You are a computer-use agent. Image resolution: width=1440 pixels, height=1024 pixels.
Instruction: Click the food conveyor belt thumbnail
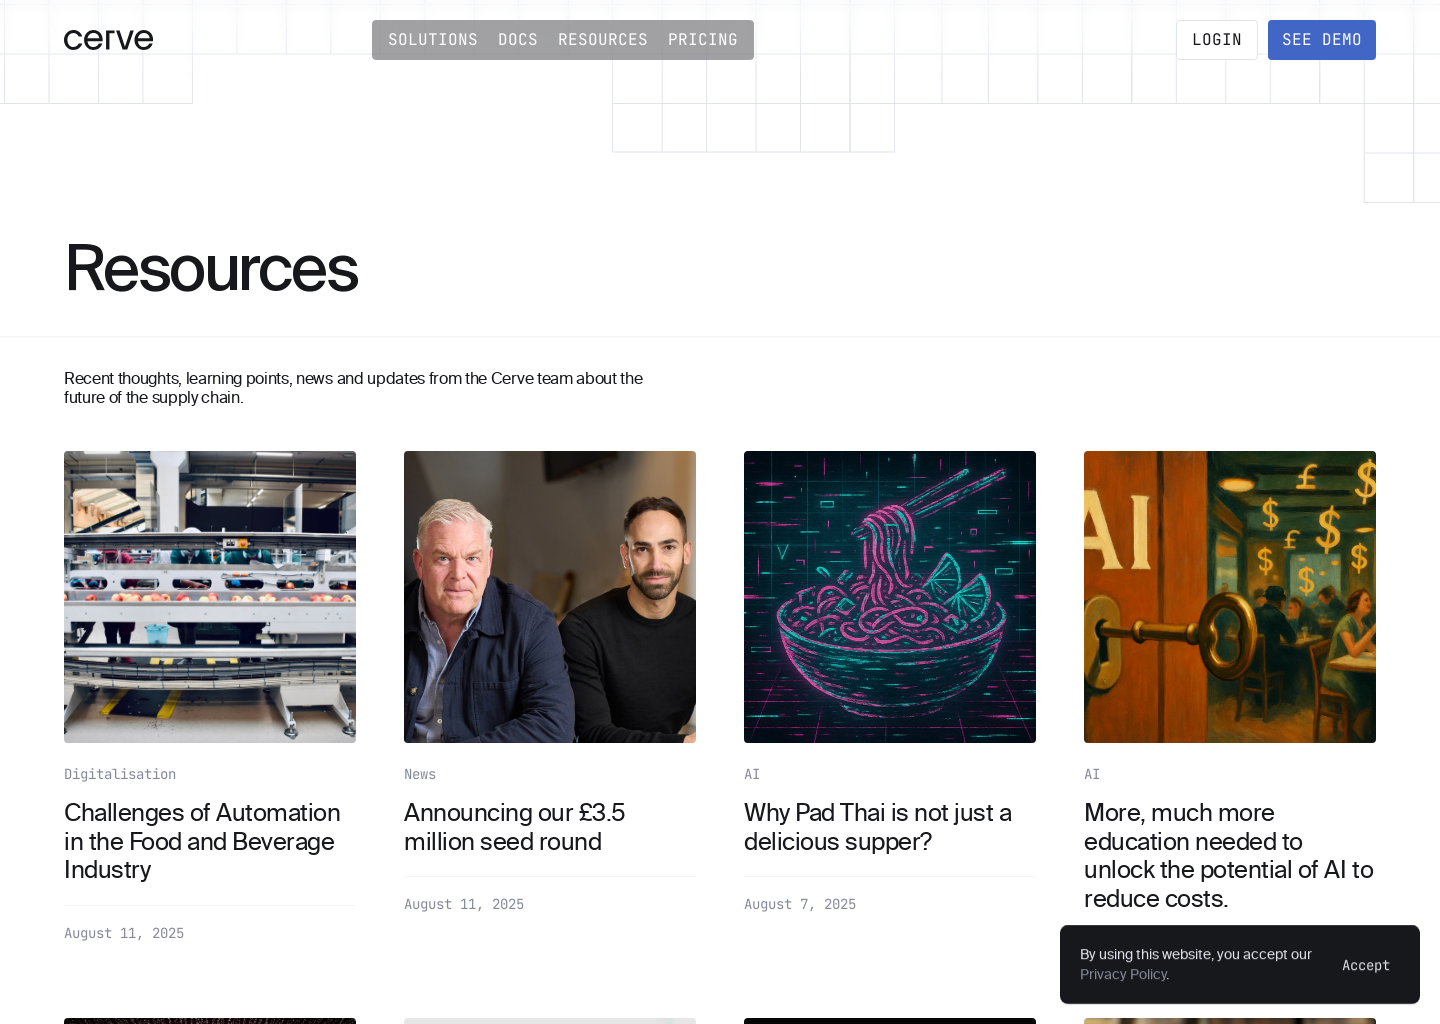[x=209, y=596]
